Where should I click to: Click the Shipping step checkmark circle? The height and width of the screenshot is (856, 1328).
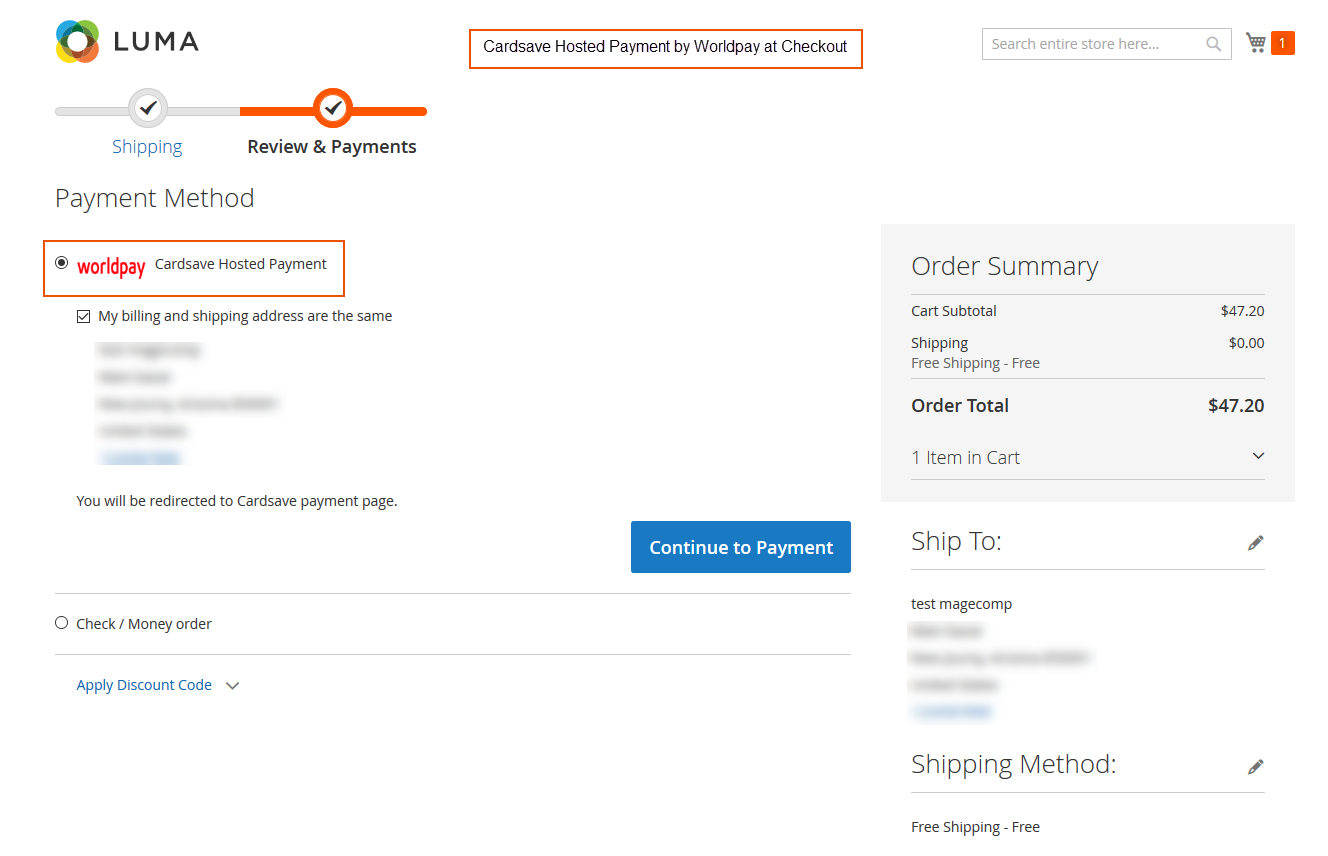click(x=147, y=108)
